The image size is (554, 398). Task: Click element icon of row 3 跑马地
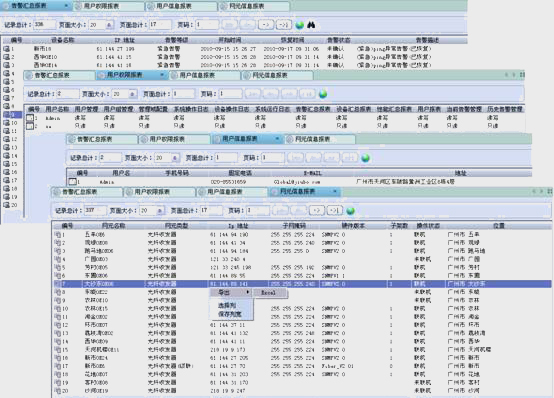(x=58, y=251)
